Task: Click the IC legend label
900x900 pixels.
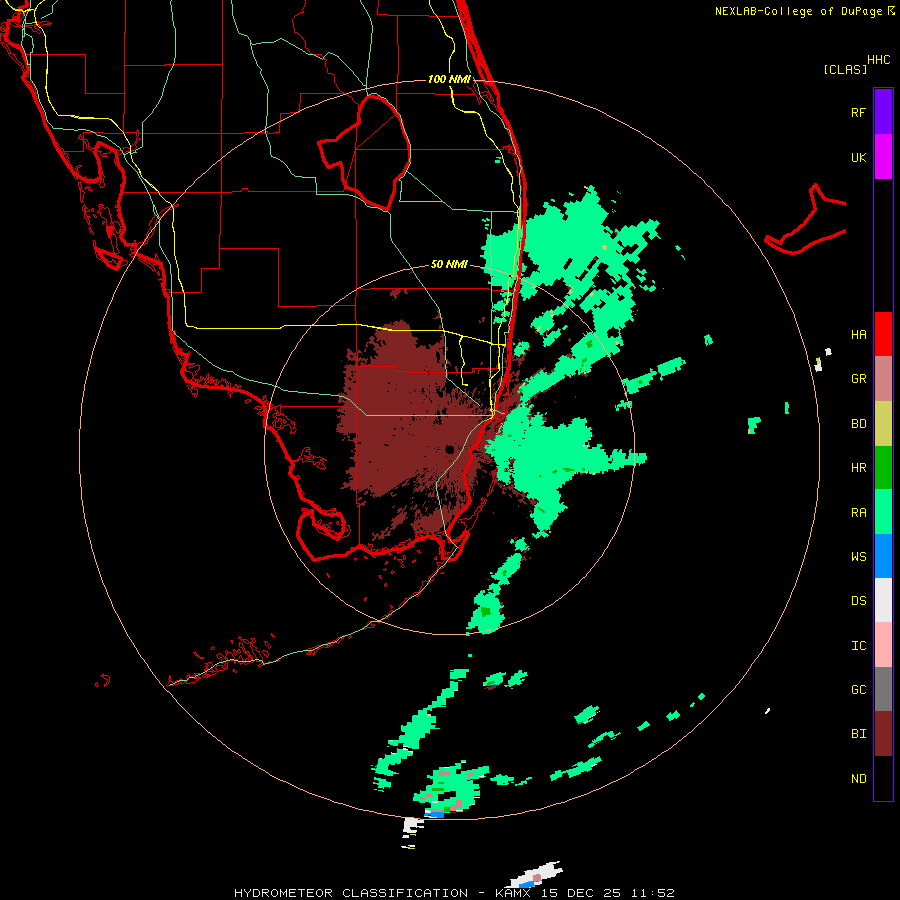Action: [x=858, y=646]
